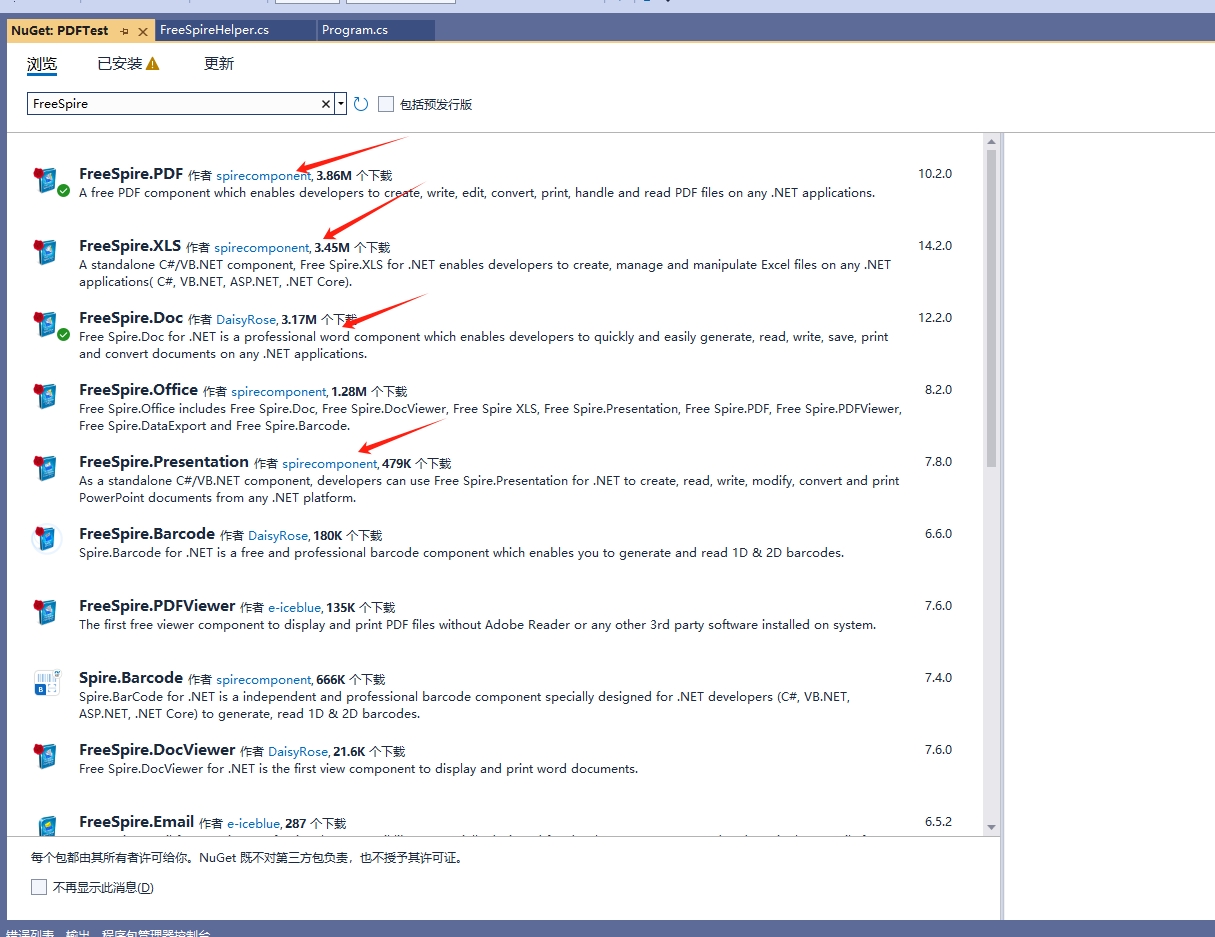Open the search box history dropdown
This screenshot has height=937, width=1215.
pyautogui.click(x=341, y=104)
